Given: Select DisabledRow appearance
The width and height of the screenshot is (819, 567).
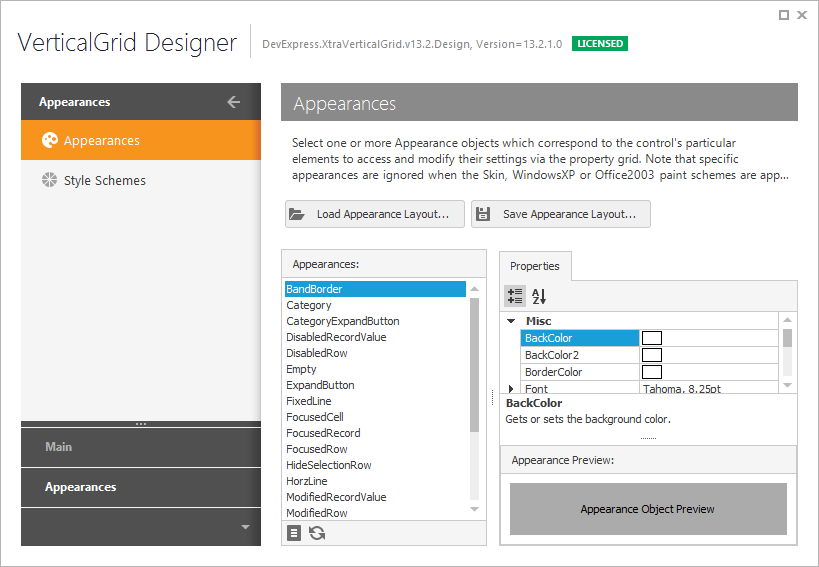Looking at the screenshot, I should pyautogui.click(x=375, y=353).
